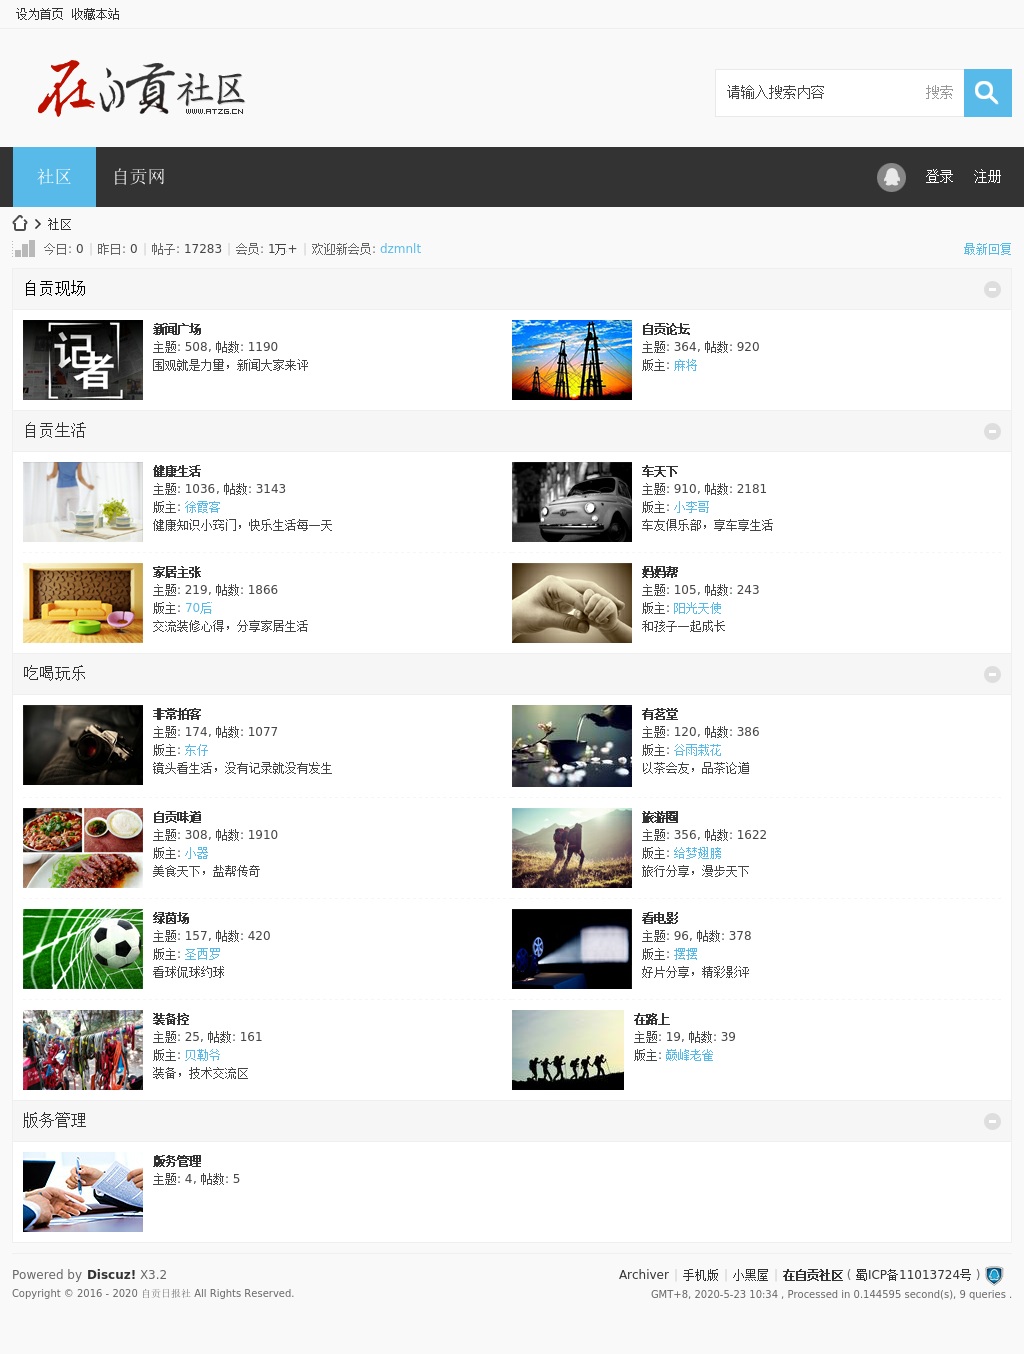Click the 小黑屋 footer link

point(750,1275)
